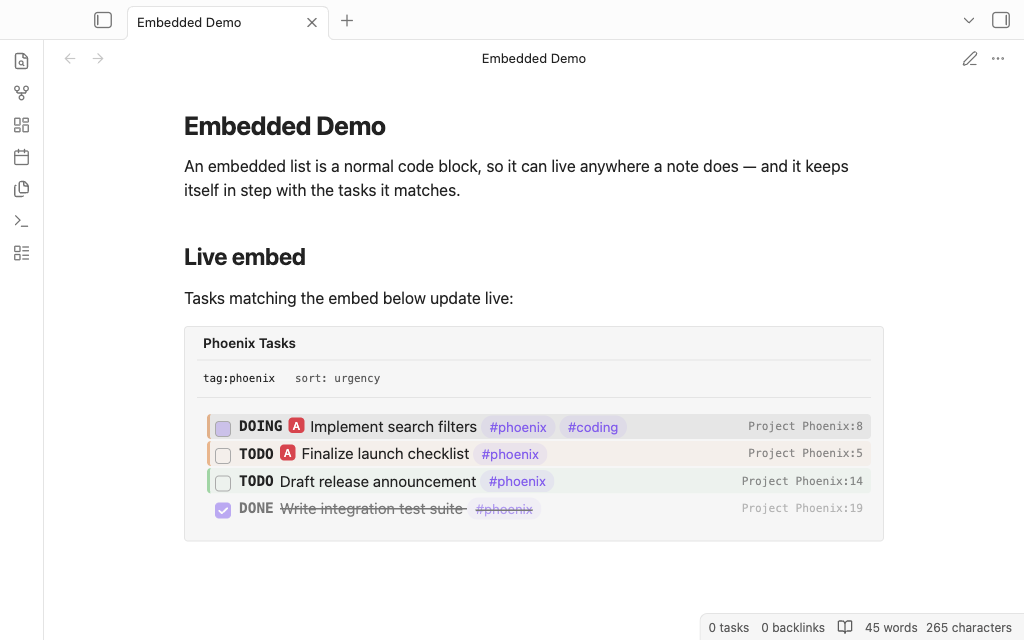Open source link Project Phoenix:14
This screenshot has width=1024, height=640.
click(x=802, y=481)
